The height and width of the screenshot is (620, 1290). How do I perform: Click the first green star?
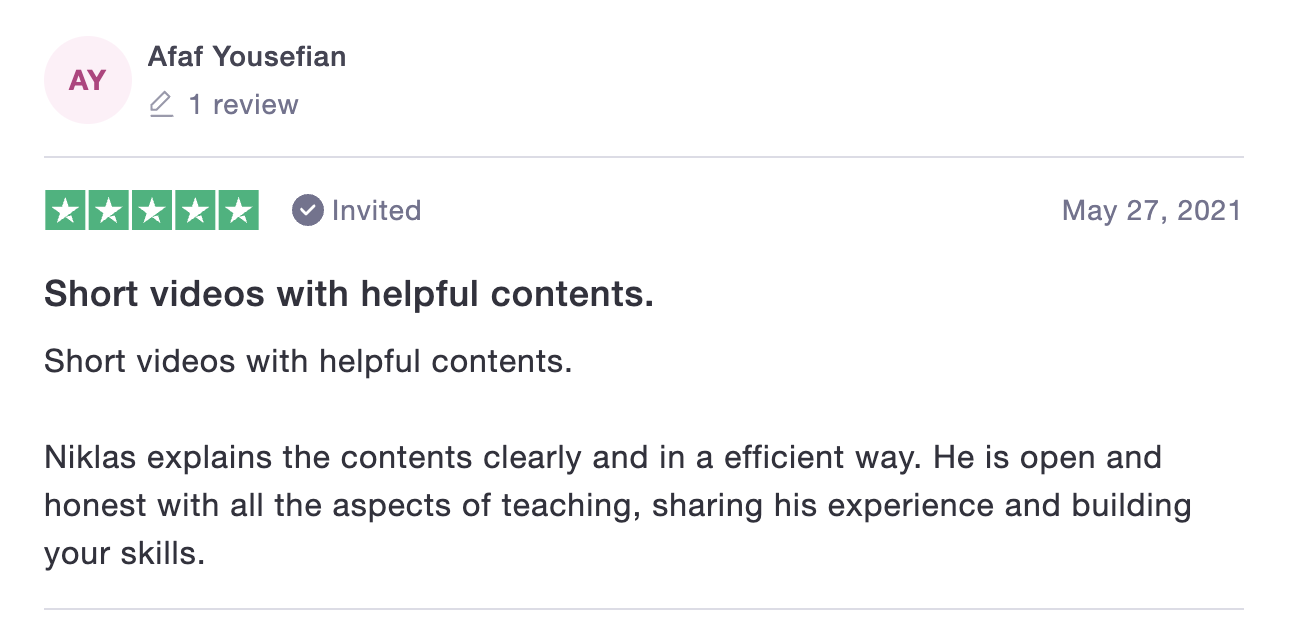pyautogui.click(x=66, y=210)
